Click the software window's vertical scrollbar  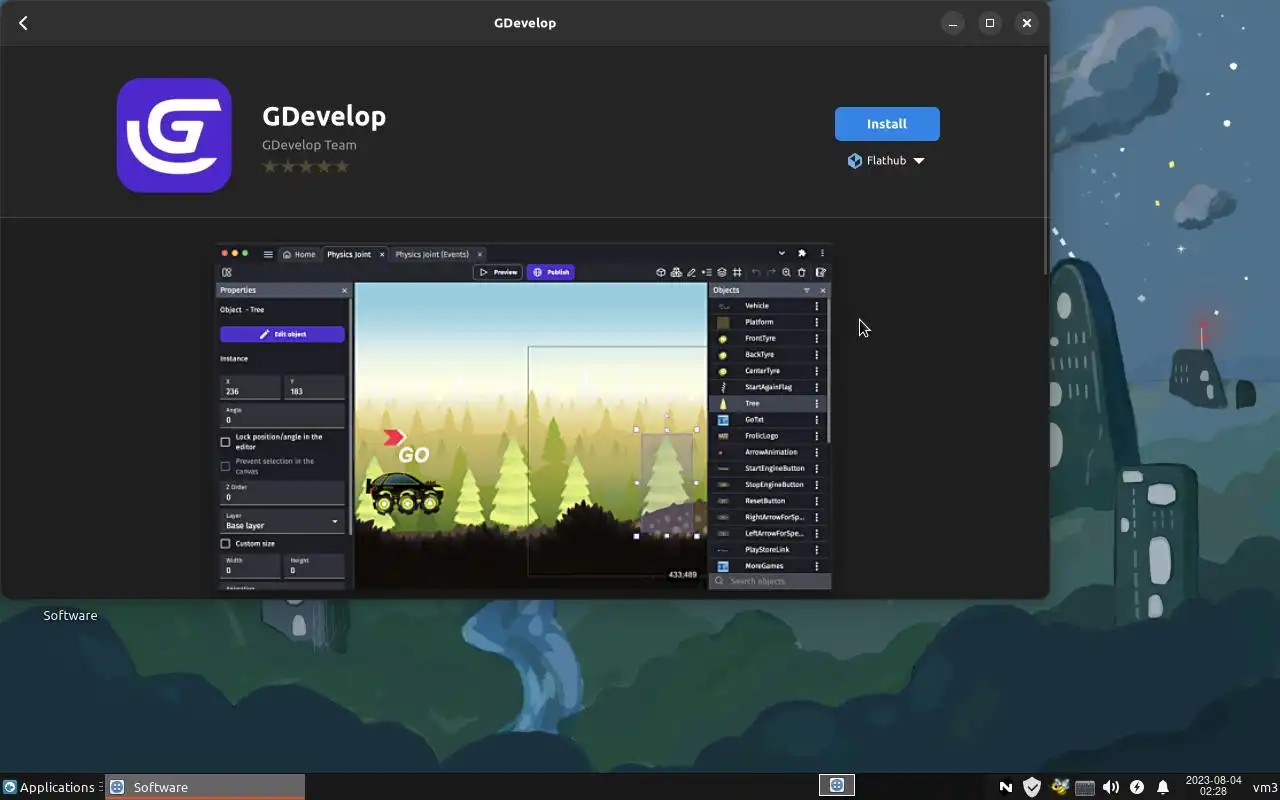[1046, 165]
